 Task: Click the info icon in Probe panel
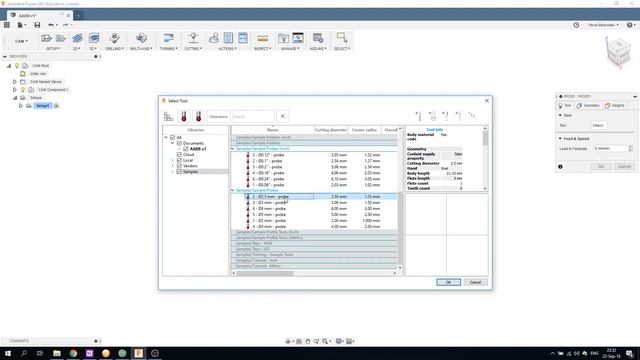pos(560,167)
